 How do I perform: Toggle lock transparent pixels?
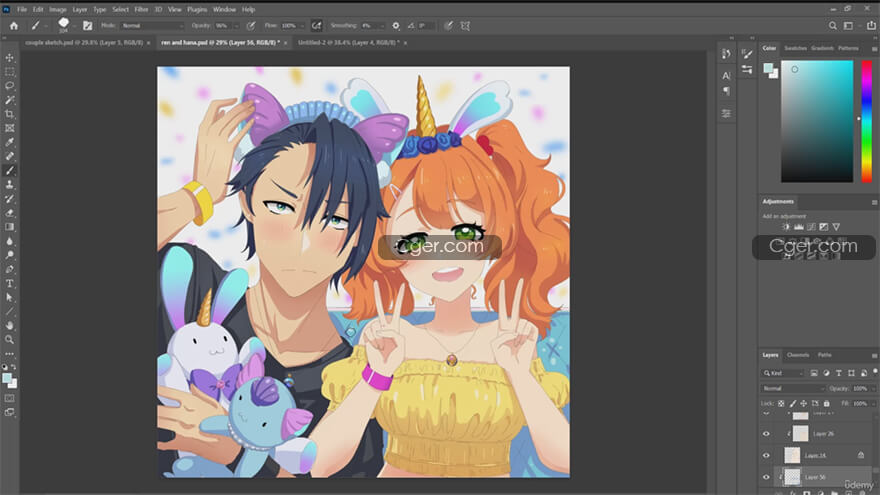coord(781,404)
